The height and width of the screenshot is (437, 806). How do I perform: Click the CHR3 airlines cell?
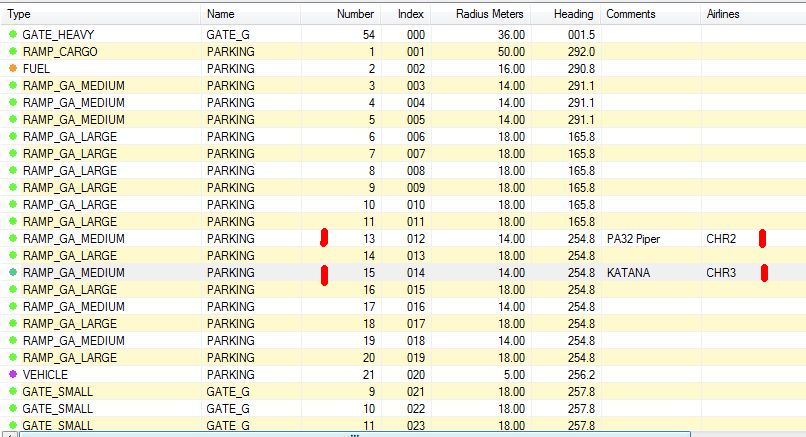pos(721,272)
